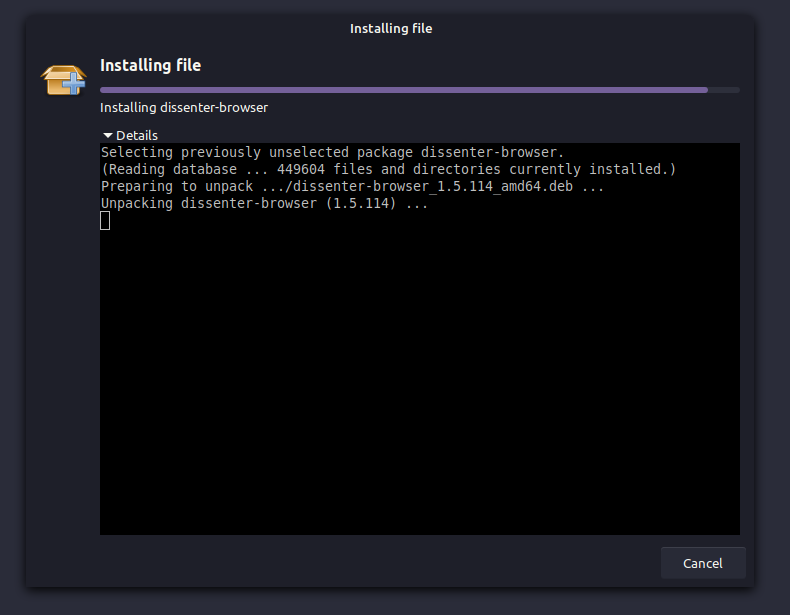Image resolution: width=790 pixels, height=615 pixels.
Task: Cancel the installation
Action: (703, 563)
